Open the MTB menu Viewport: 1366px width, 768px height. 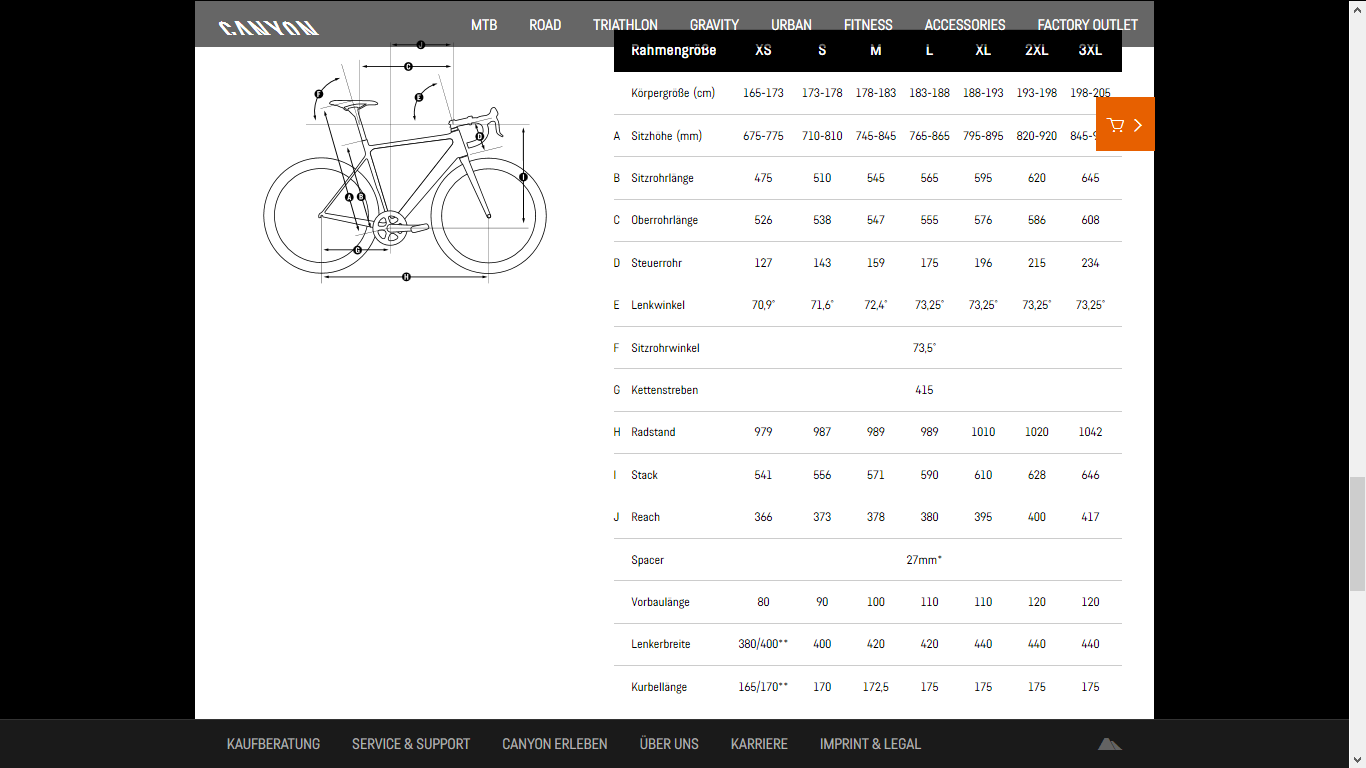484,25
